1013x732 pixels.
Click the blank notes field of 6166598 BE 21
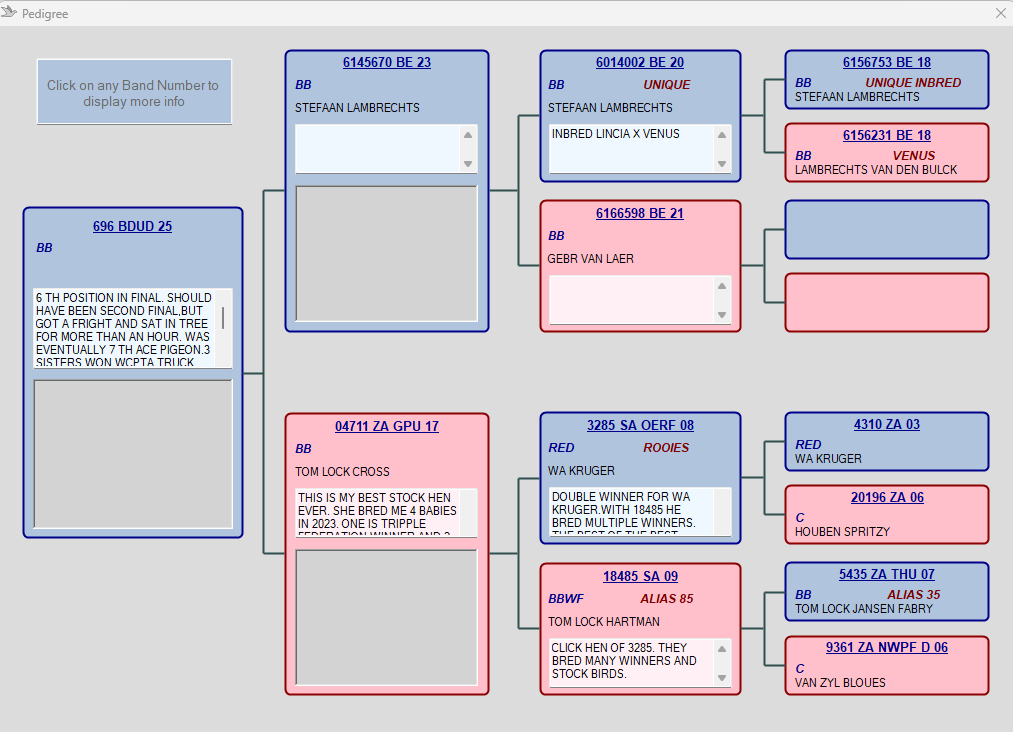[x=630, y=300]
